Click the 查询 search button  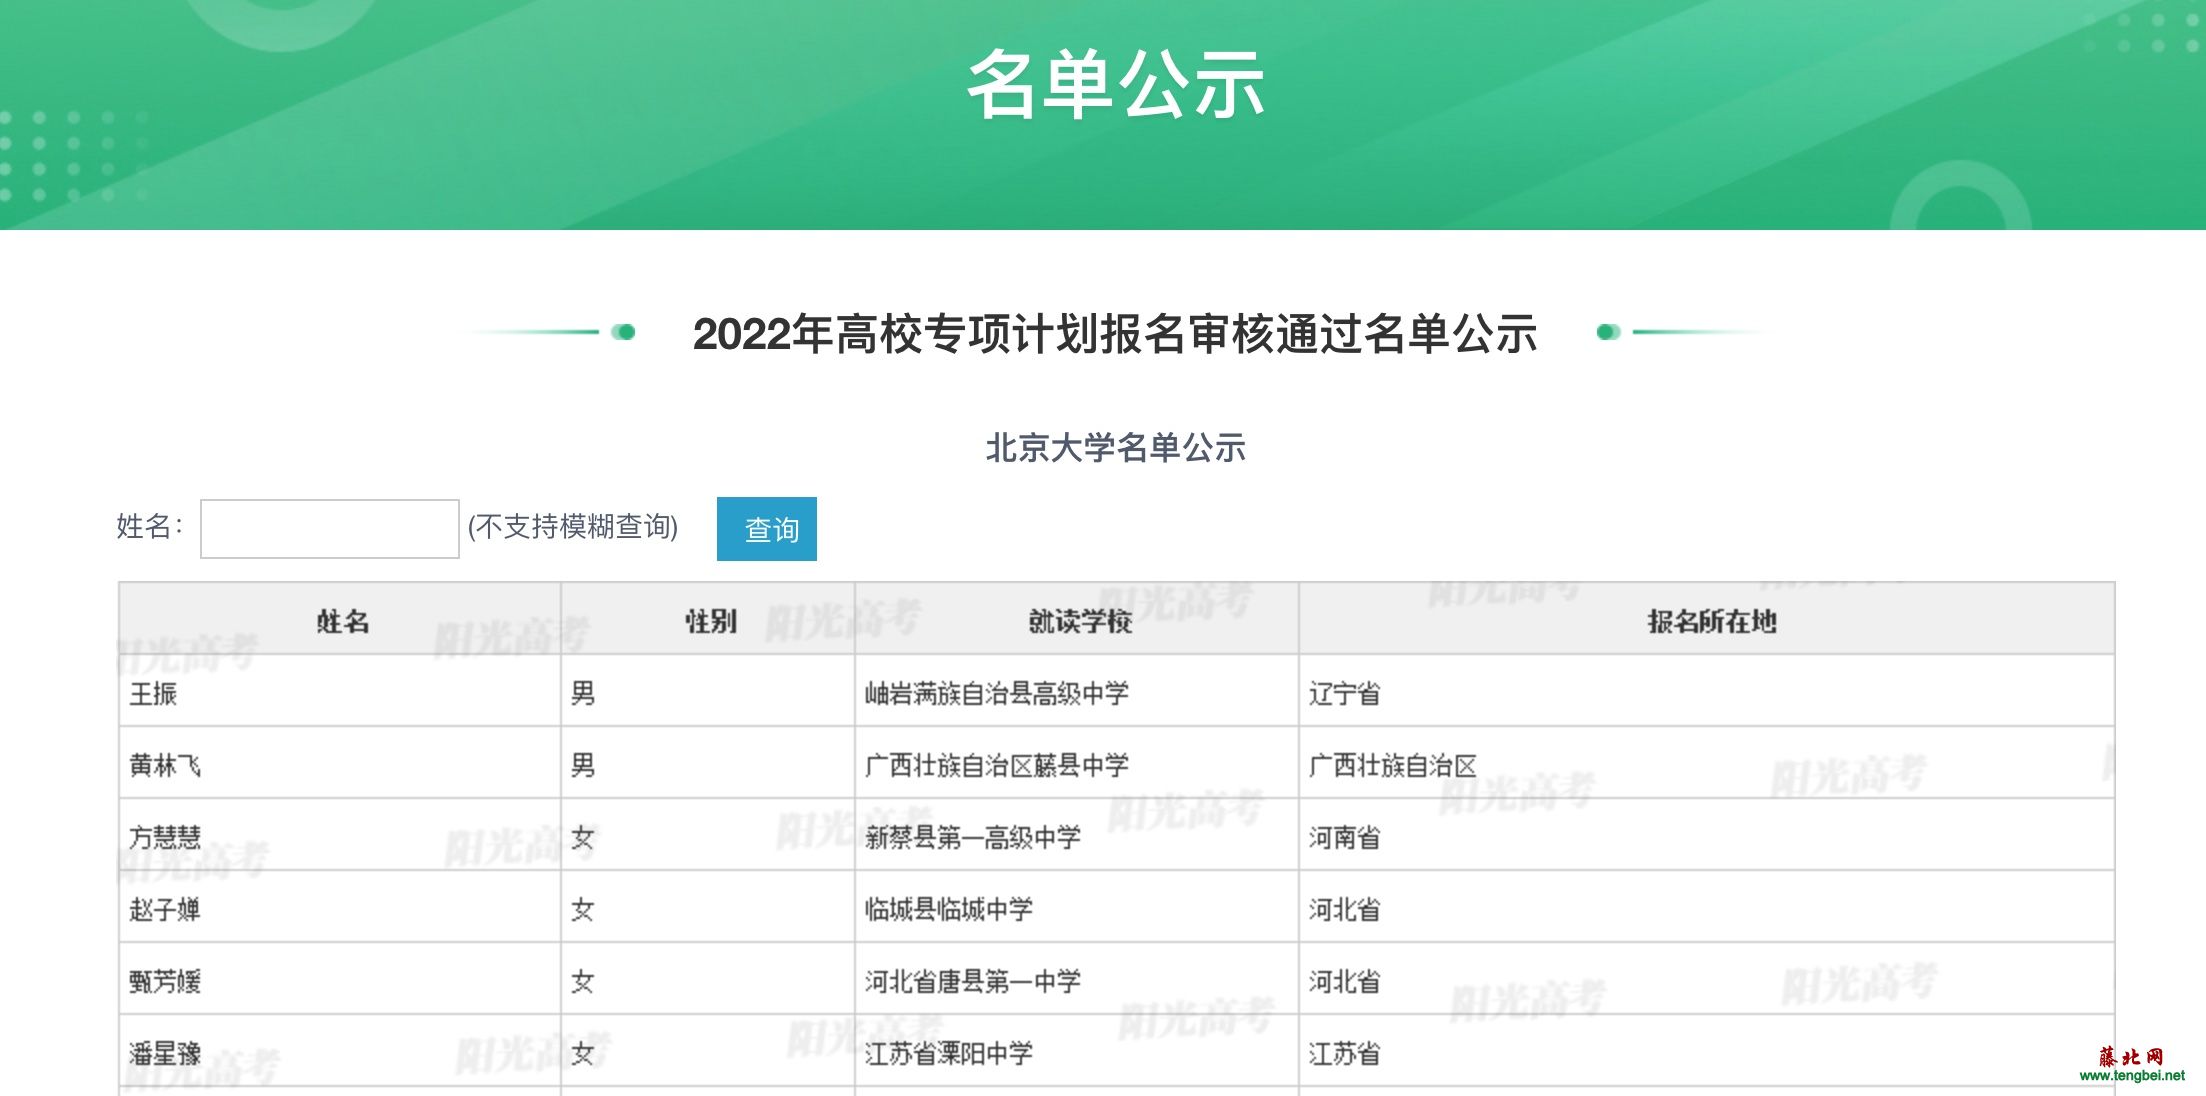click(767, 529)
